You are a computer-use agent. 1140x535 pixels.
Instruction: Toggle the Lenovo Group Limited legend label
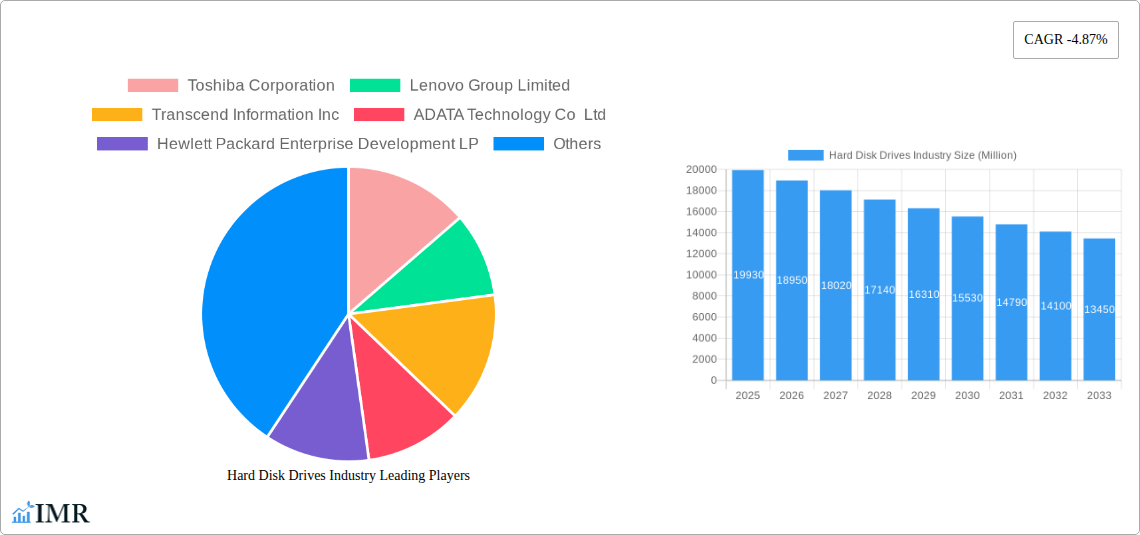[x=490, y=86]
